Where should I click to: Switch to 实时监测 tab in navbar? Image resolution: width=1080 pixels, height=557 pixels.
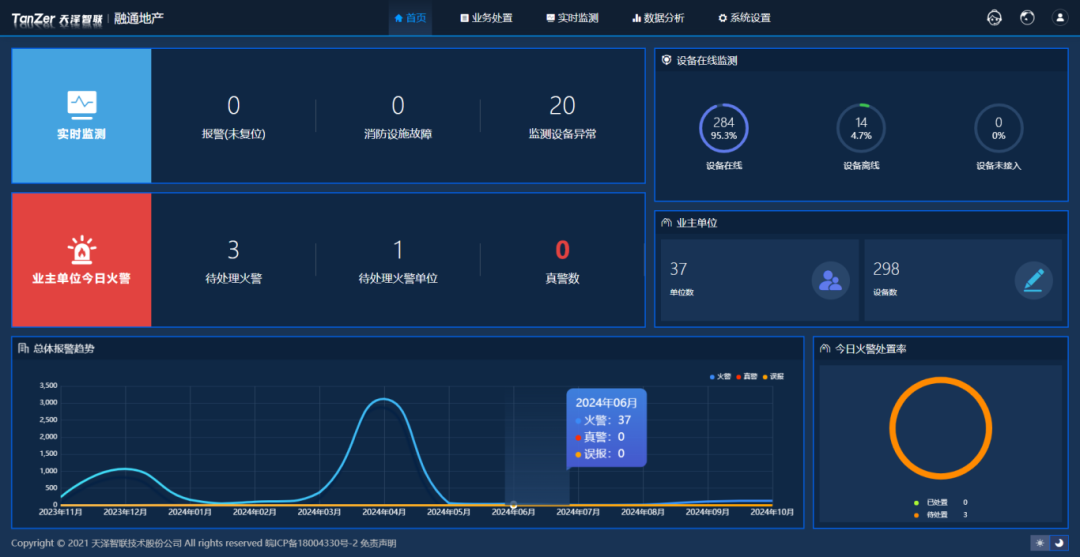[572, 18]
